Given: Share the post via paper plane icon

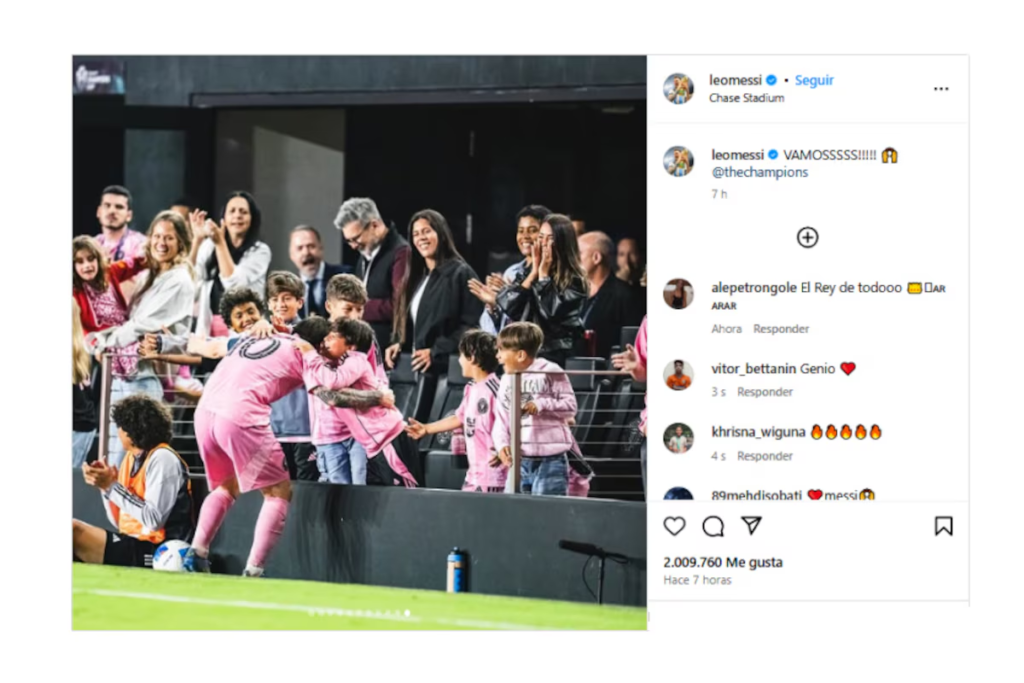Looking at the screenshot, I should click(x=751, y=526).
